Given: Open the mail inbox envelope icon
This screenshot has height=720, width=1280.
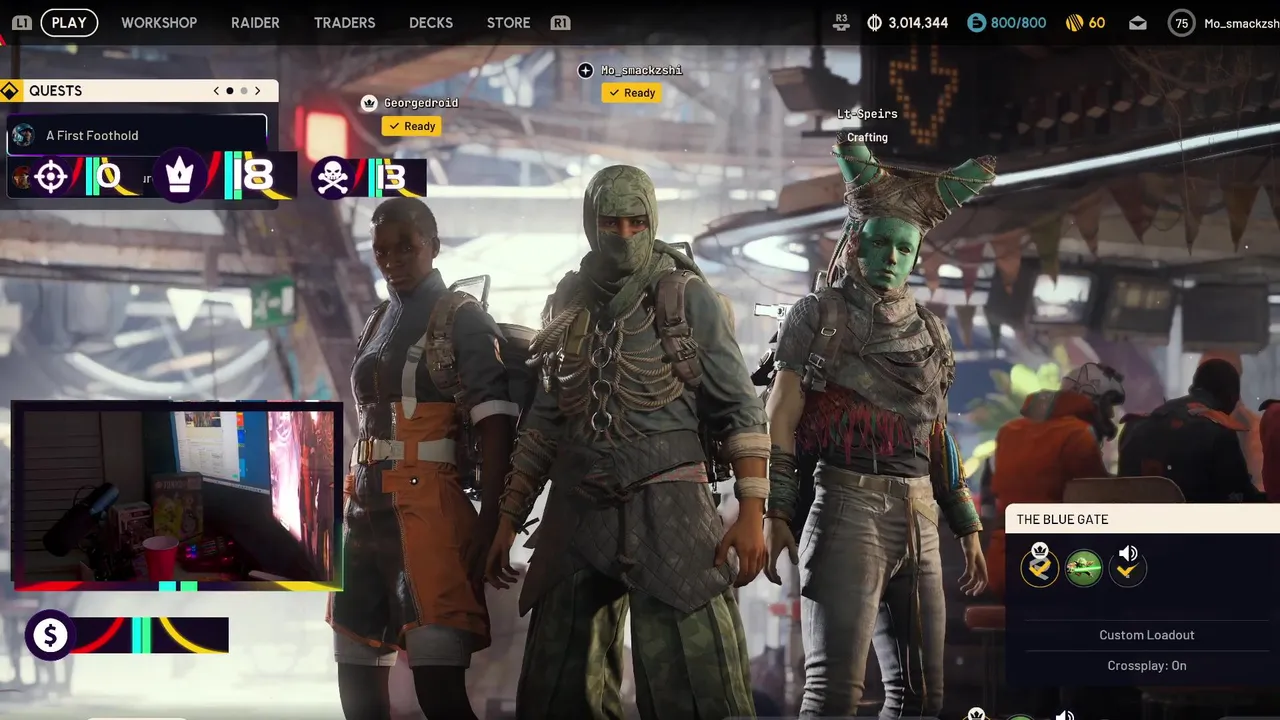Looking at the screenshot, I should click(1138, 23).
